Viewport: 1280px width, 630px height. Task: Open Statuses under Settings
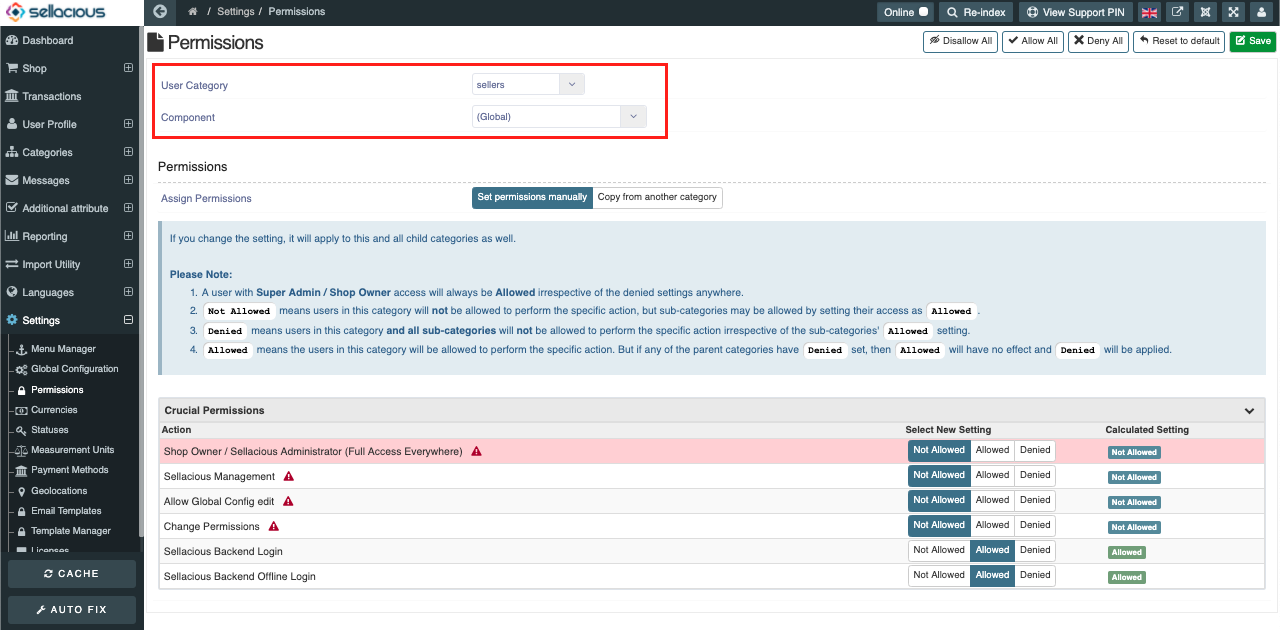49,430
